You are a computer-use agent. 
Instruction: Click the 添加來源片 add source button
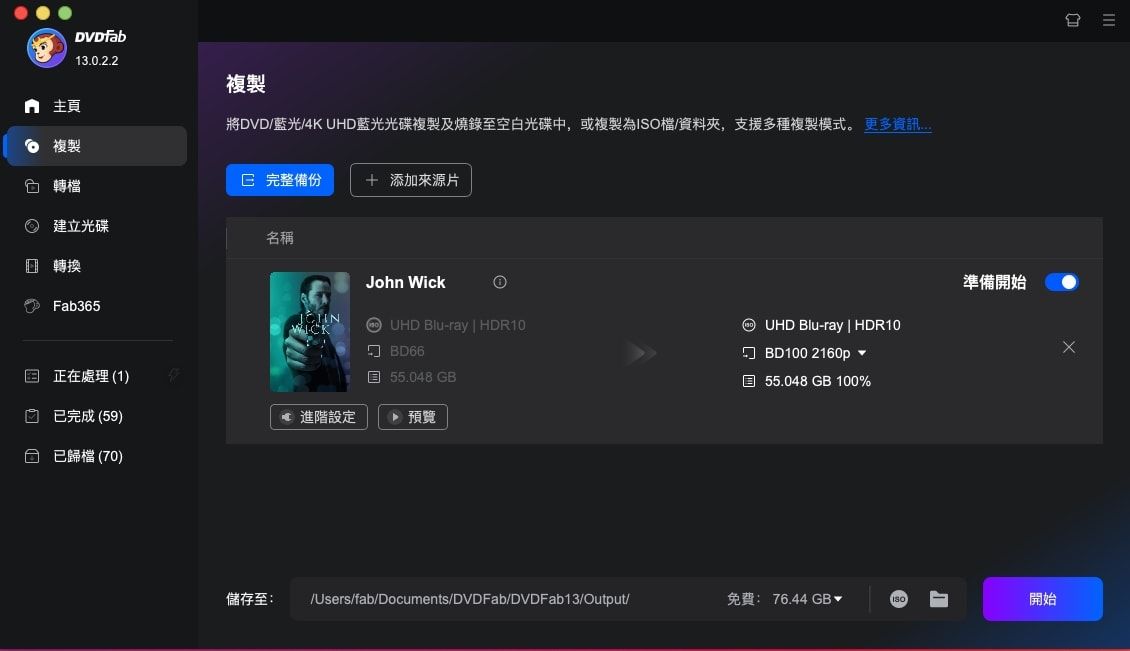coord(411,180)
